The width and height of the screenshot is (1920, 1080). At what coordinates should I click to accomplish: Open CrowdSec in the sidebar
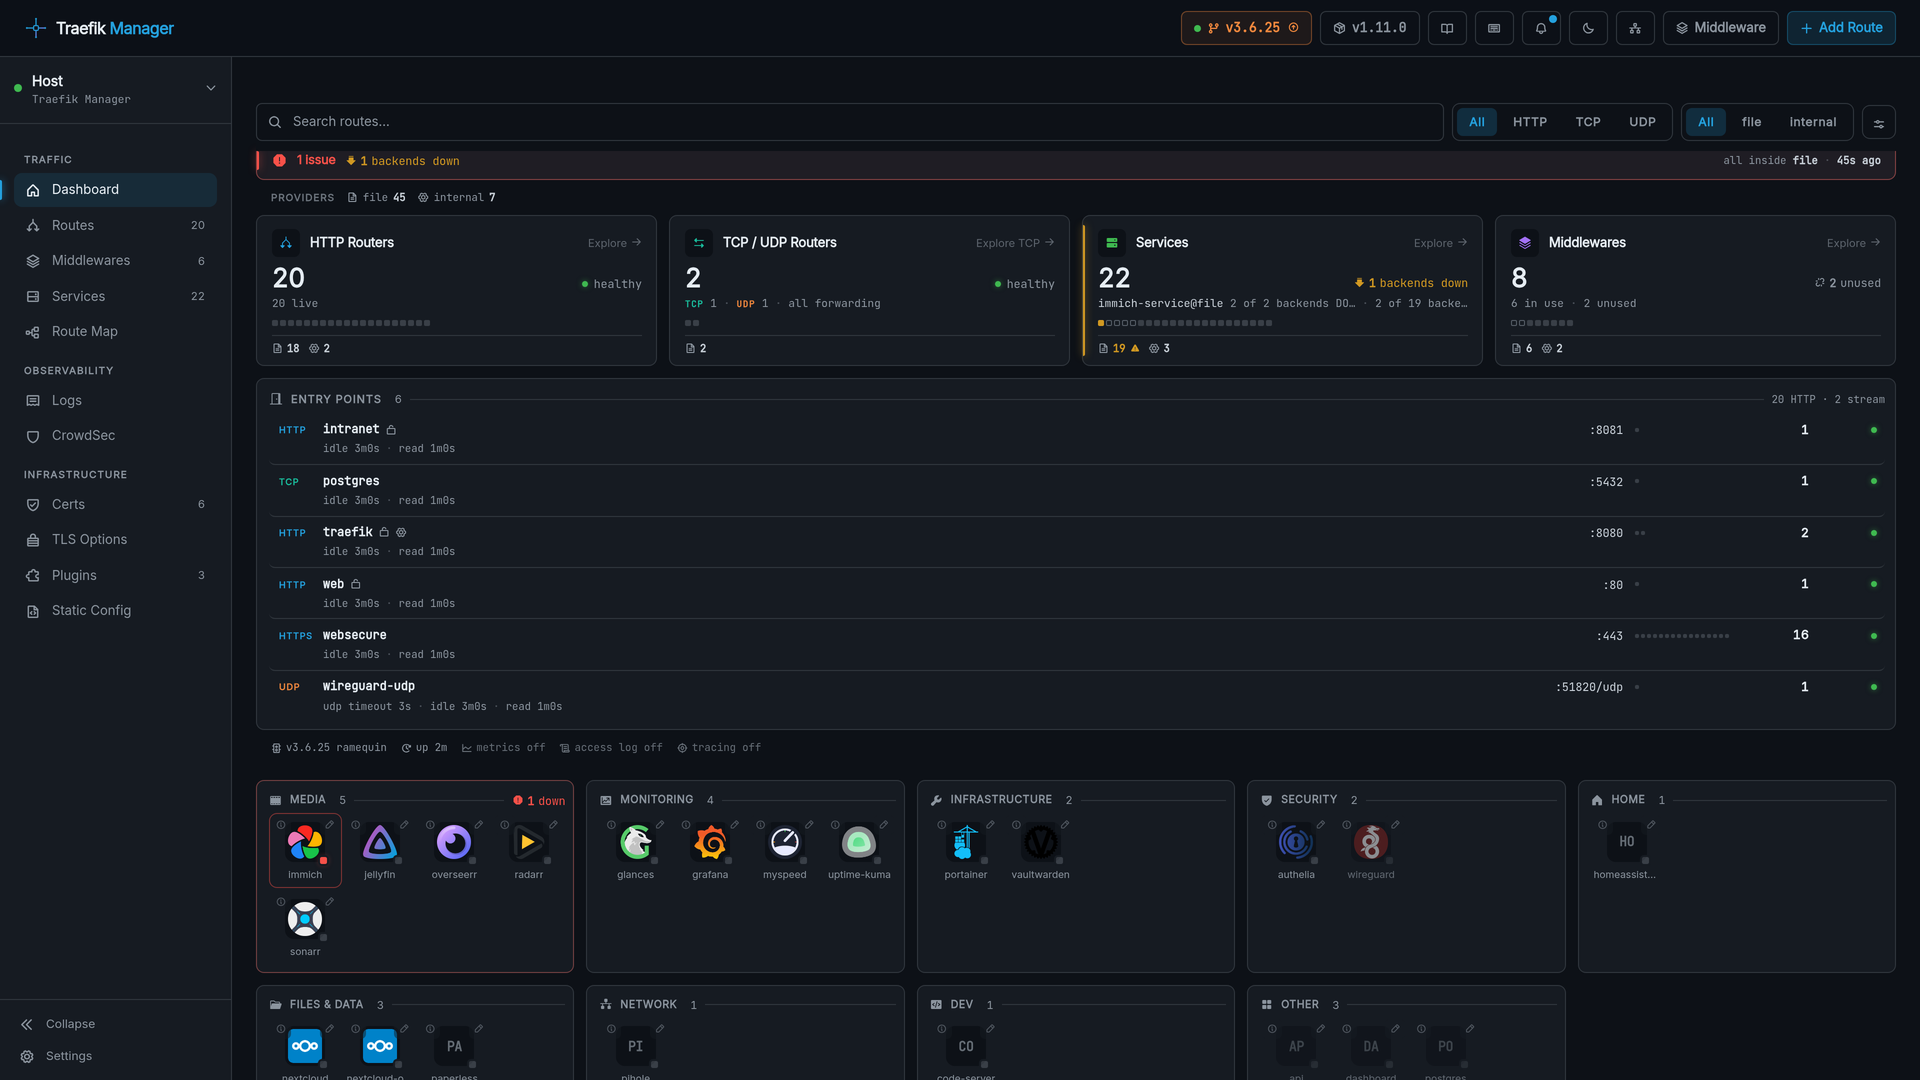tap(115, 436)
